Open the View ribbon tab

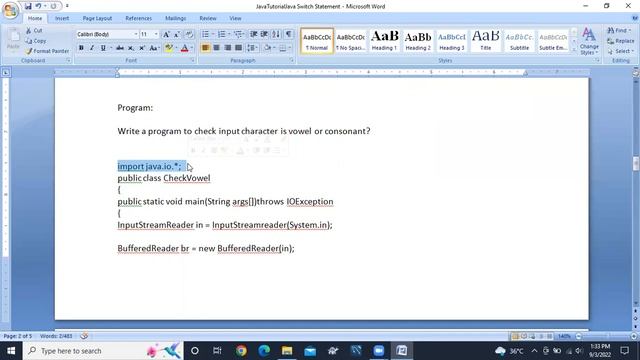click(x=235, y=18)
